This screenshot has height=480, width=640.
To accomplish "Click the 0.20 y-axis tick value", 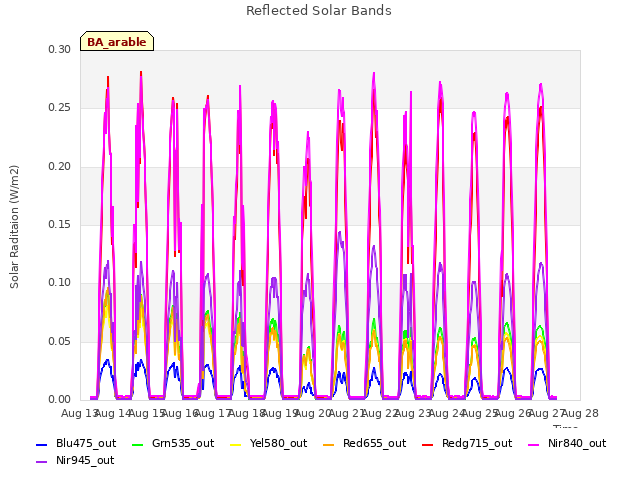I will pyautogui.click(x=60, y=166).
